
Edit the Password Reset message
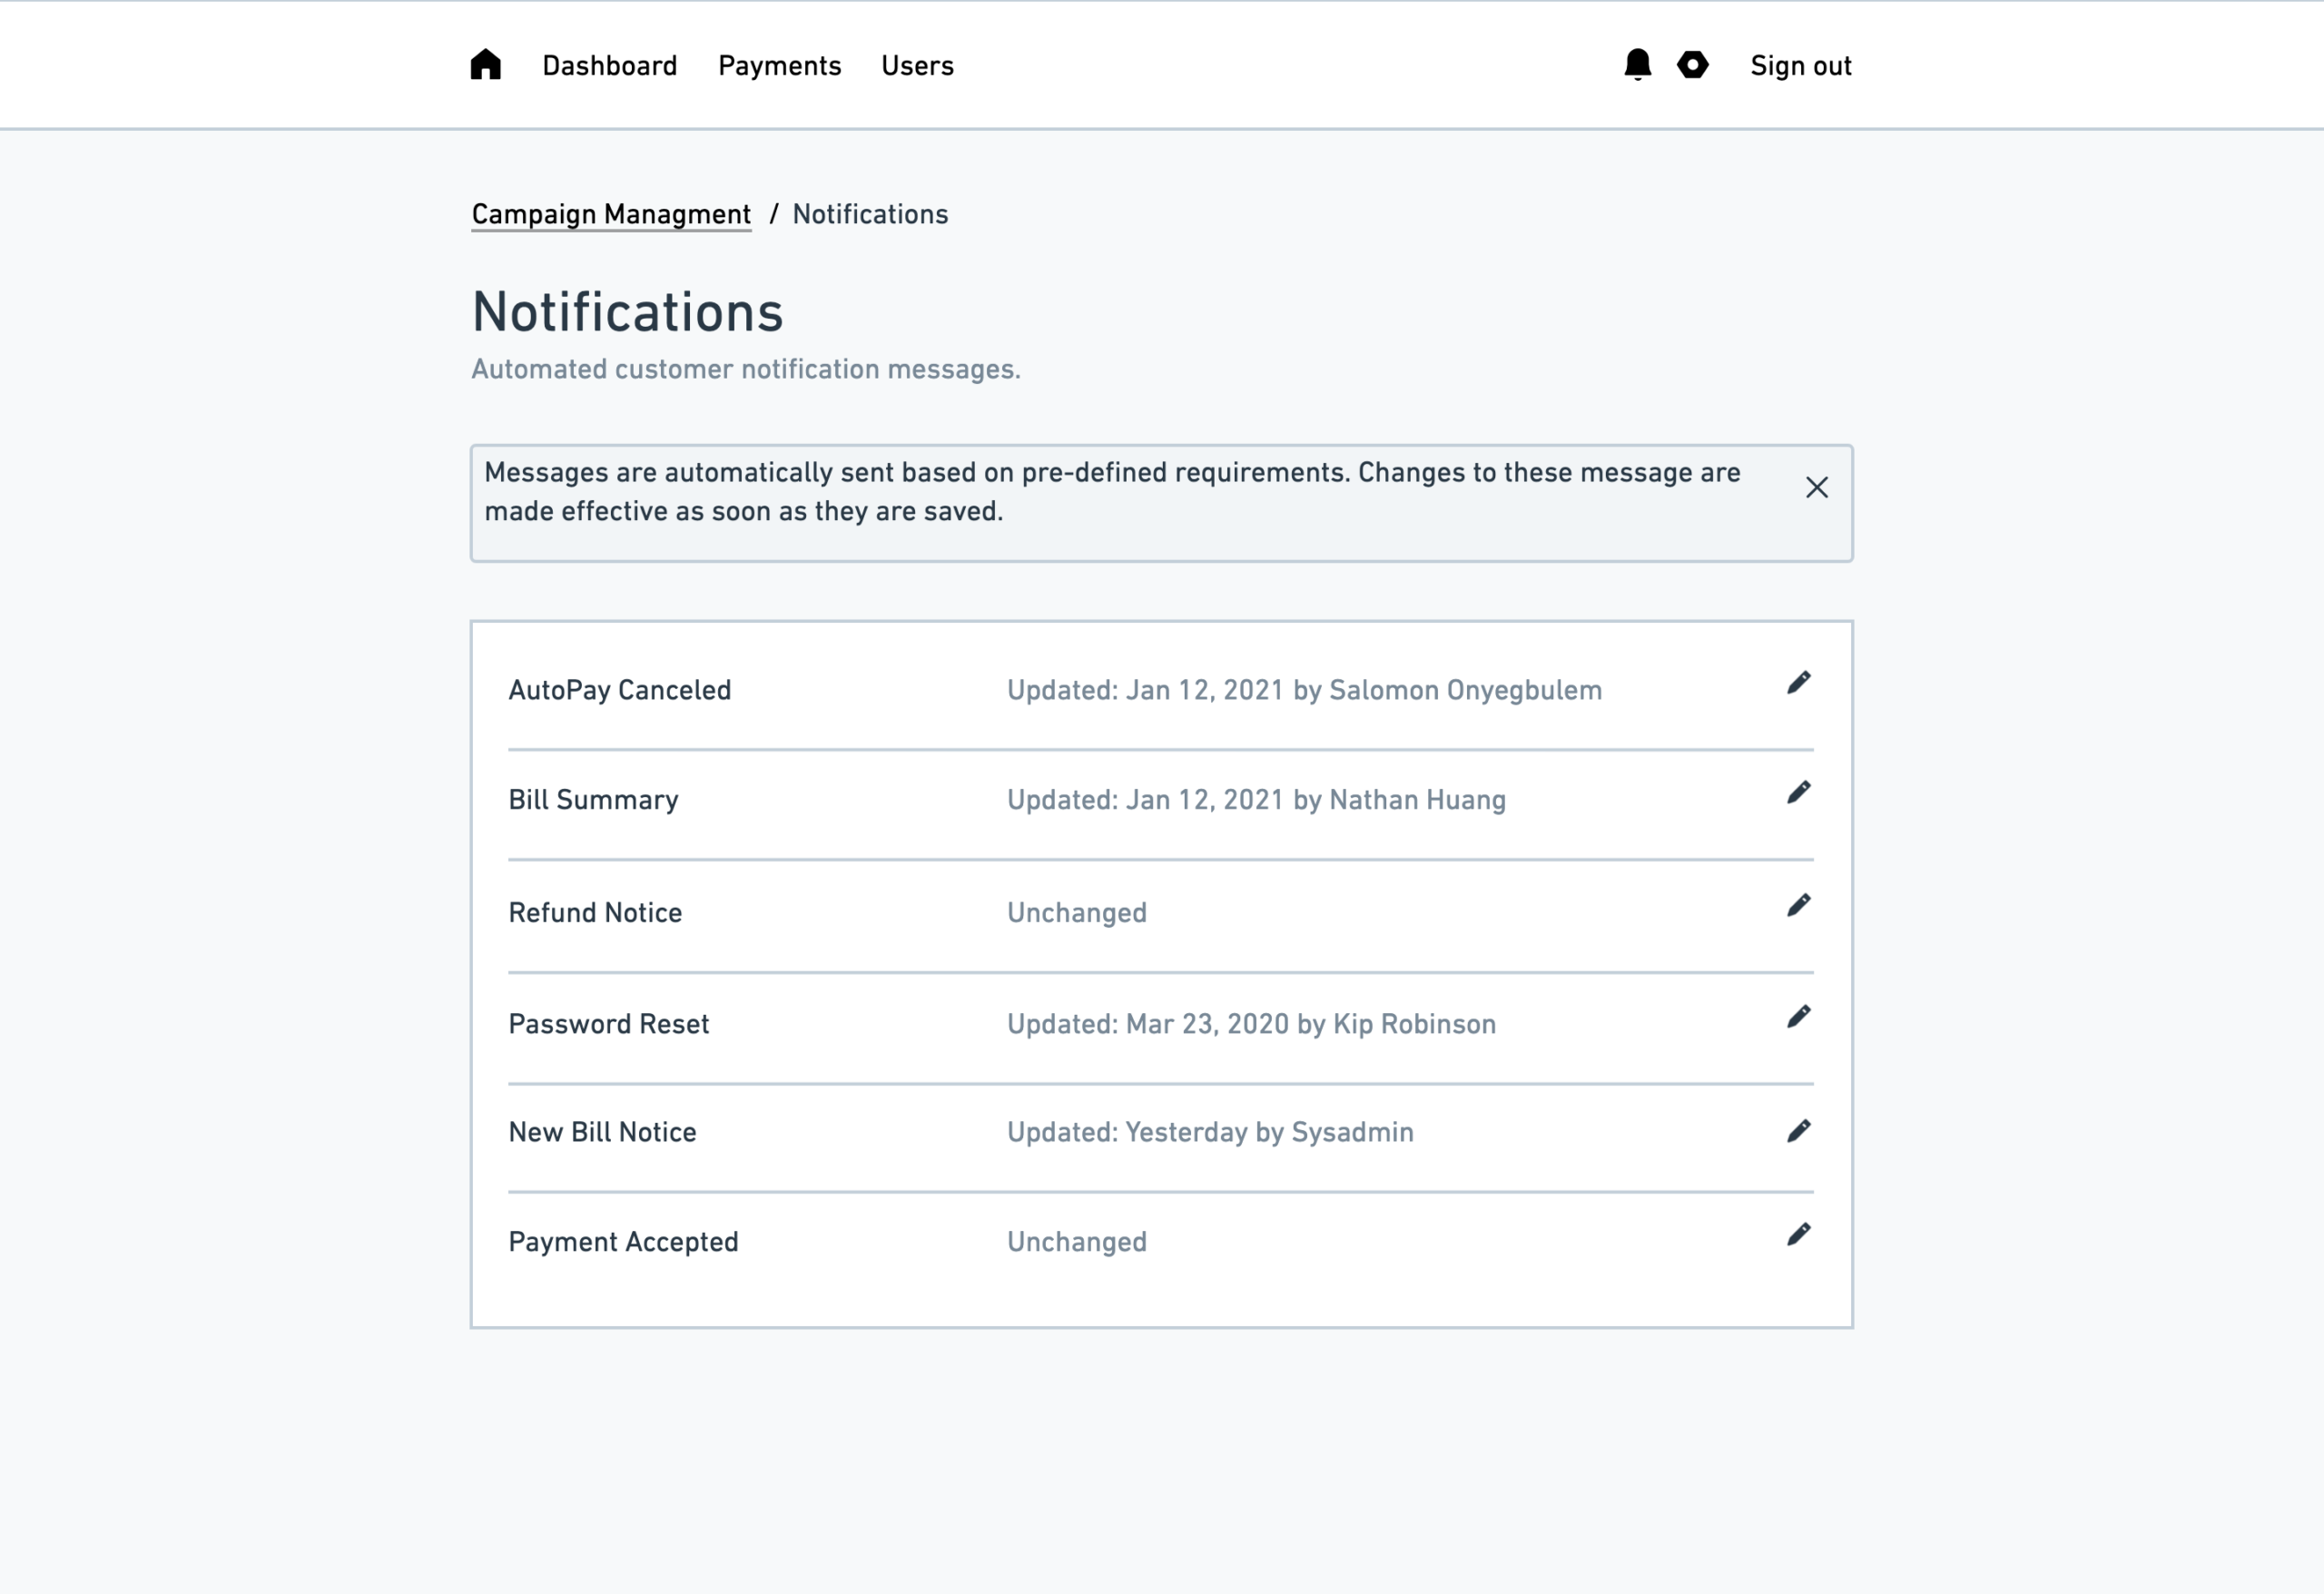point(1798,1017)
